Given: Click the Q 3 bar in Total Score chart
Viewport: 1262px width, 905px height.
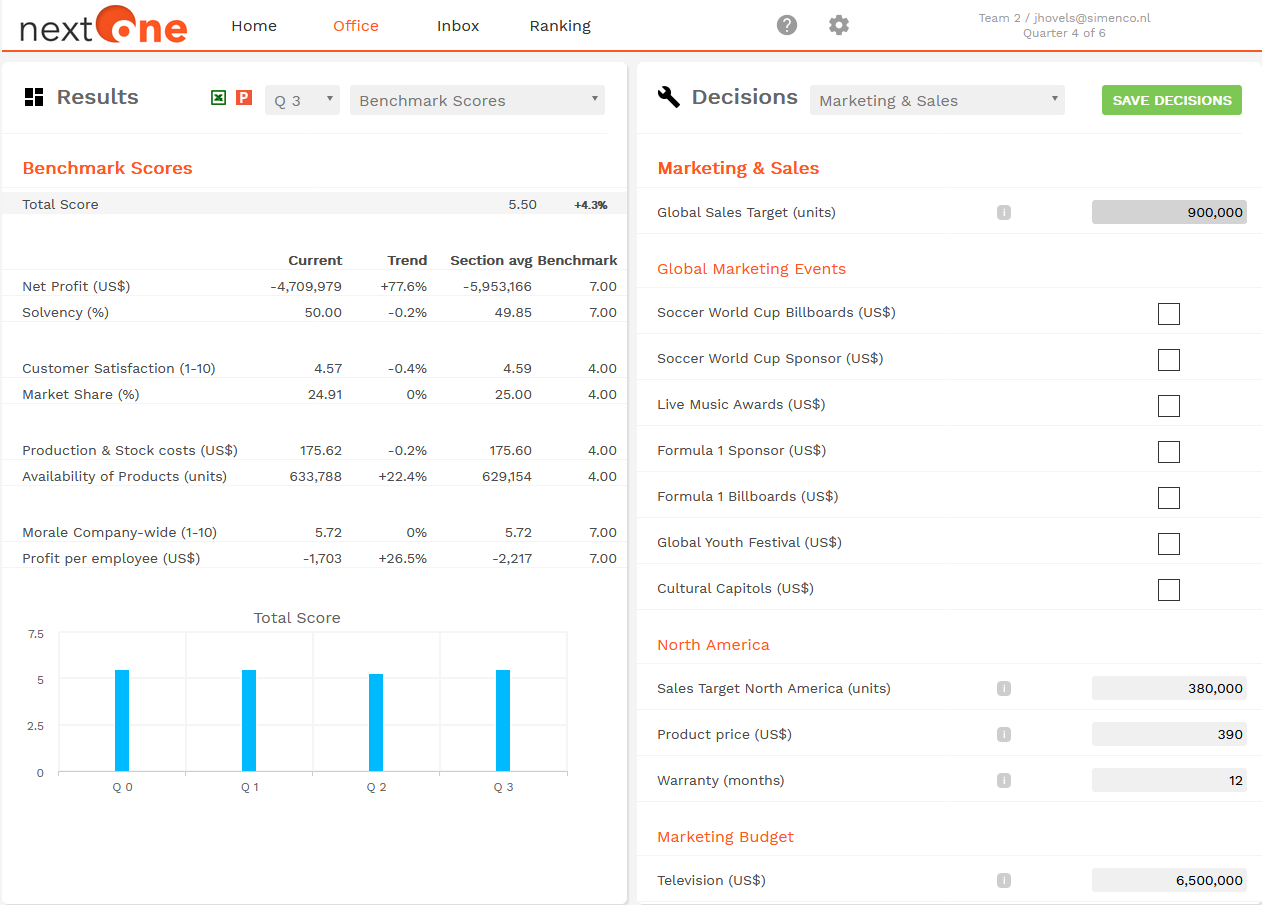Looking at the screenshot, I should tap(503, 720).
